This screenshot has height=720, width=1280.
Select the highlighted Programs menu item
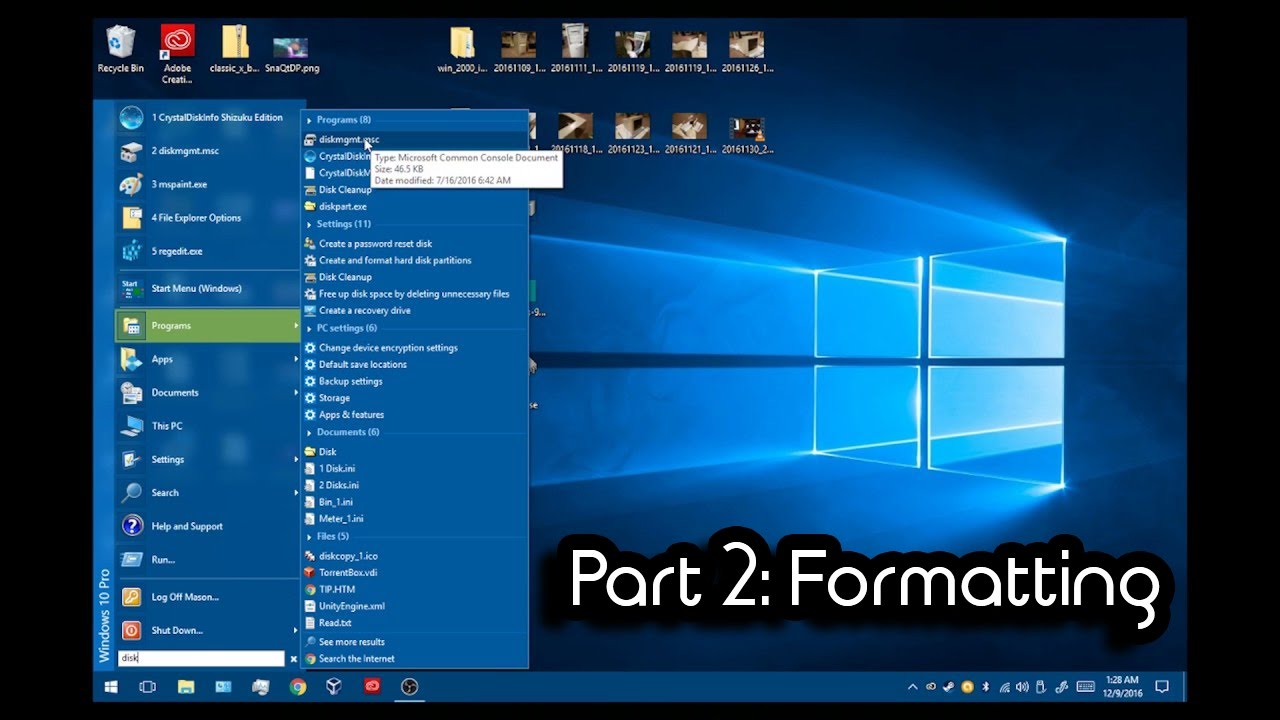(x=208, y=326)
